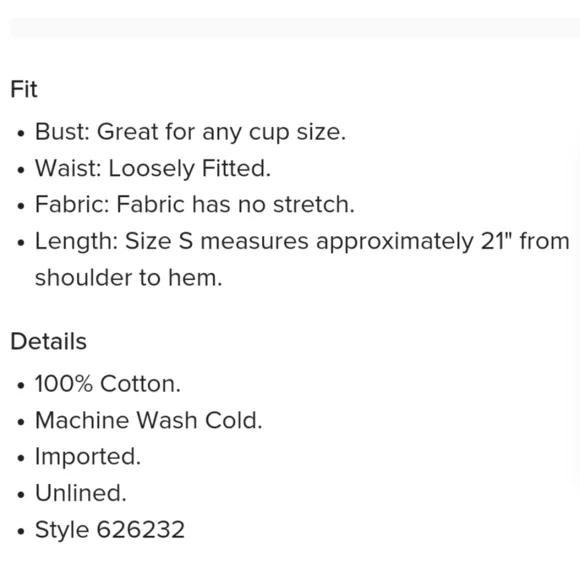
Task: Select the Unlined list item
Action: tap(81, 493)
